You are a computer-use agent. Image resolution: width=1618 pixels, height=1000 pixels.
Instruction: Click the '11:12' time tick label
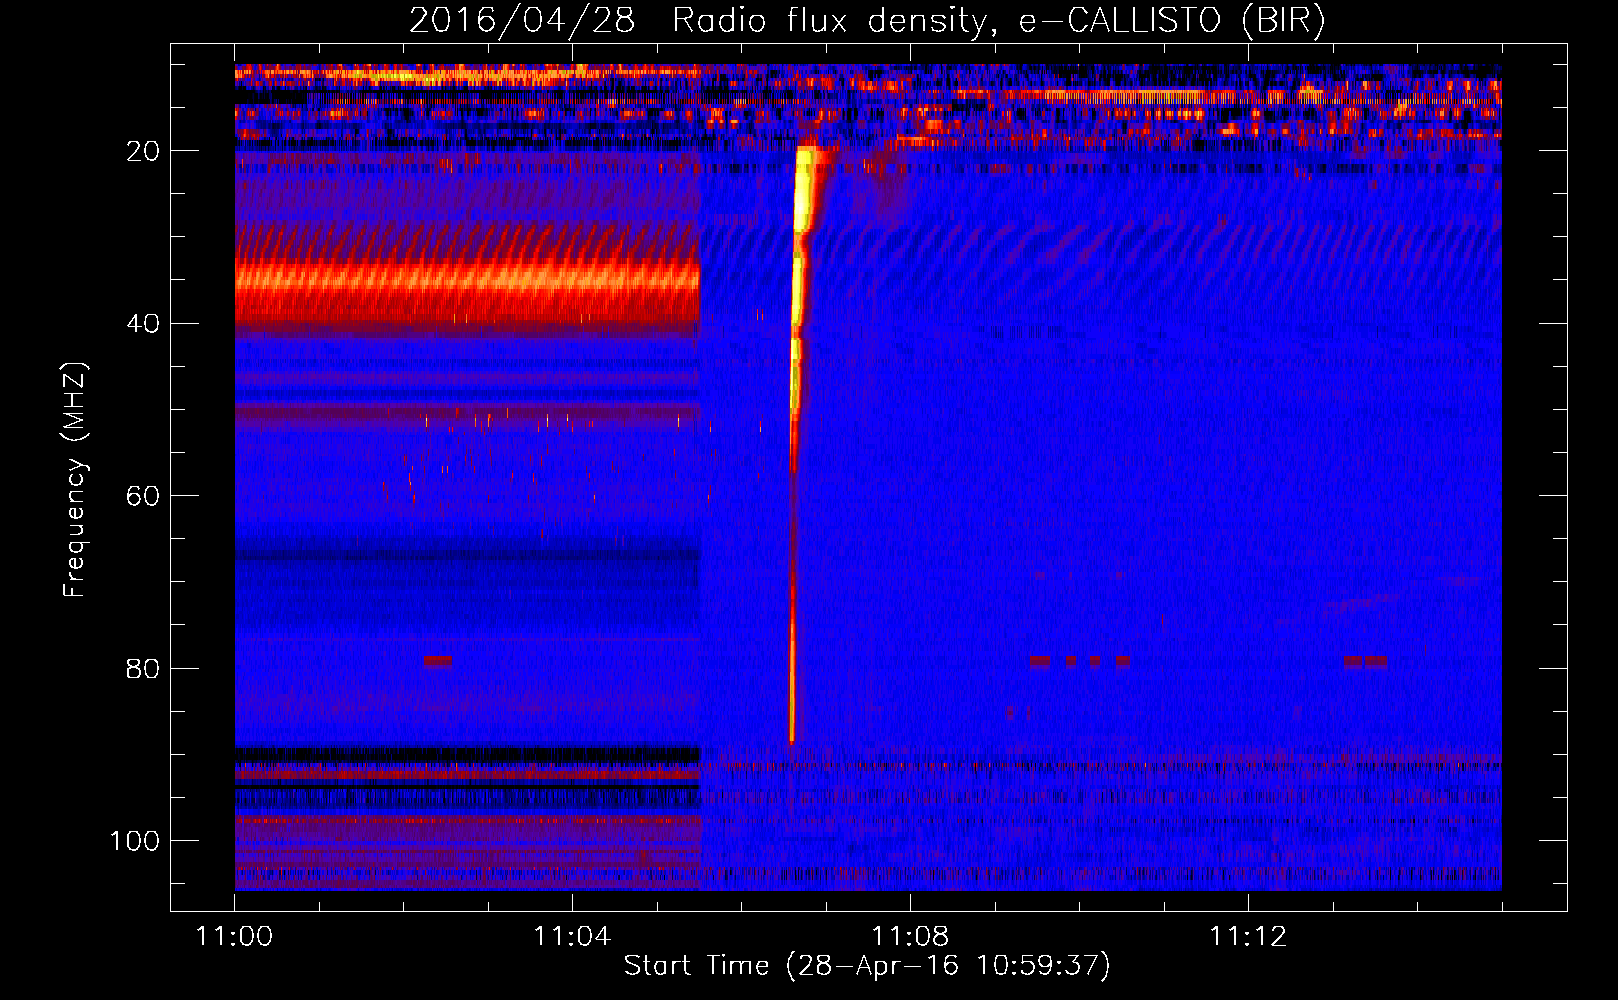tap(1248, 936)
